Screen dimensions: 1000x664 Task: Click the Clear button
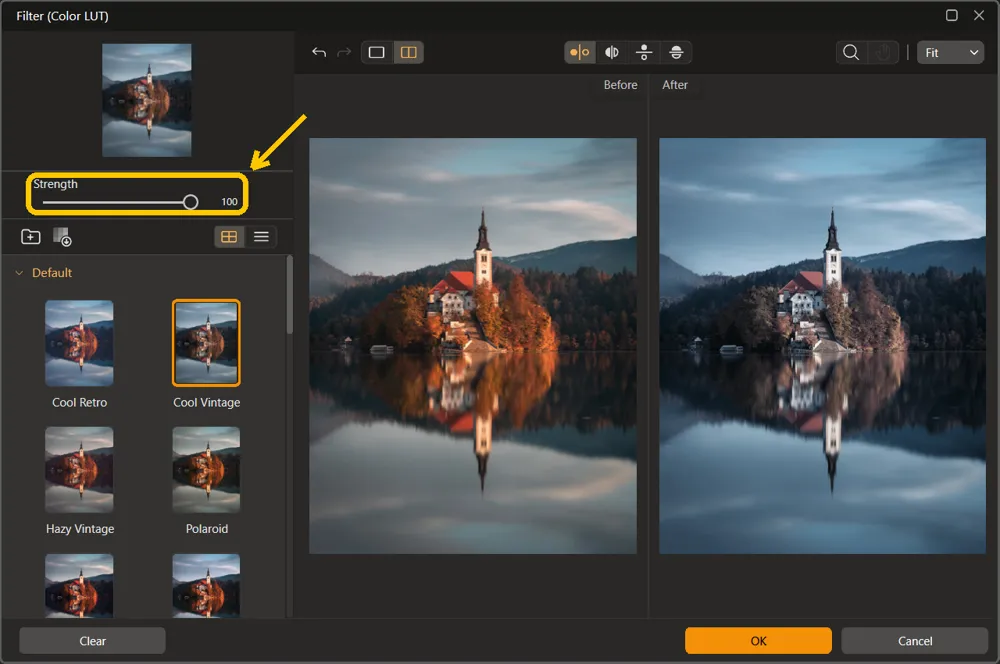92,640
